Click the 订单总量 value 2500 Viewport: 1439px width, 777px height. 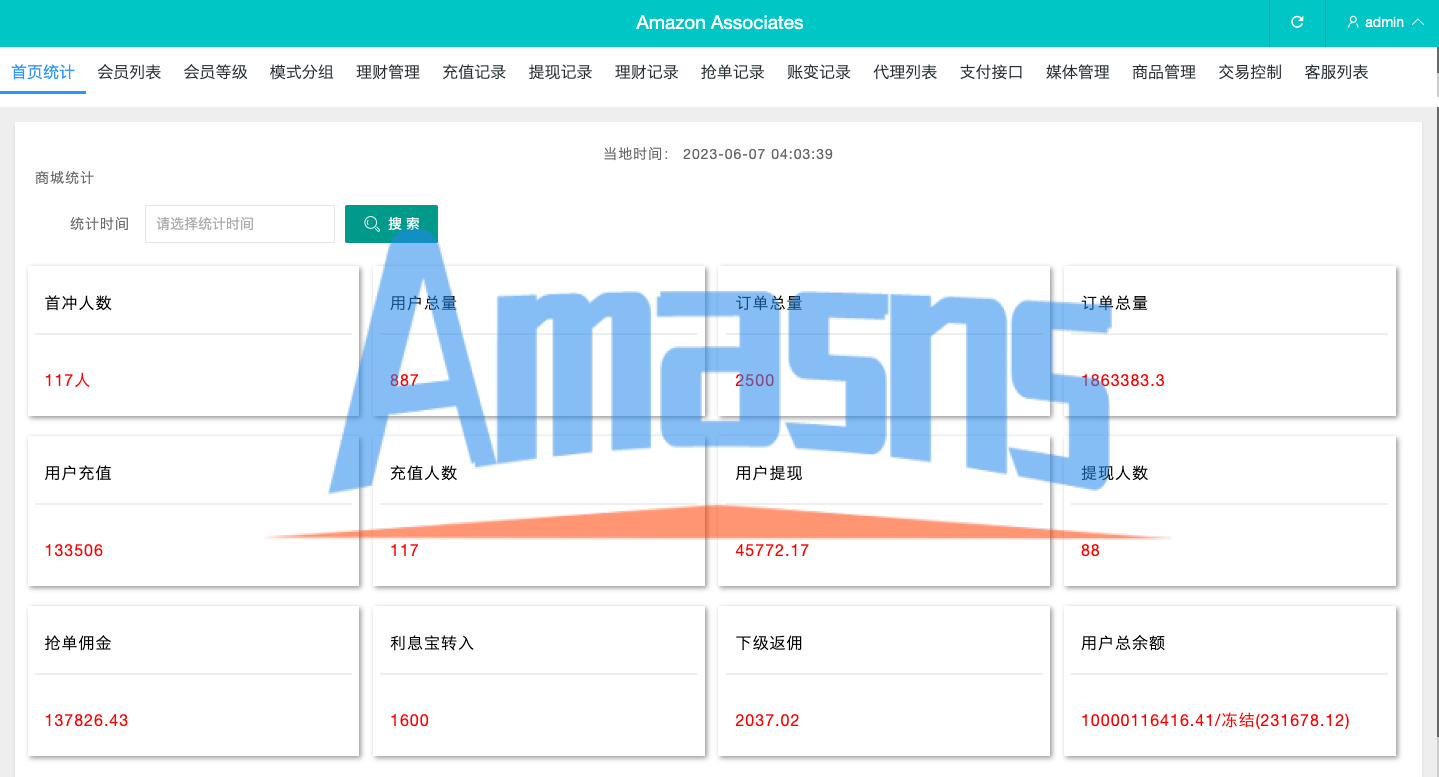tap(755, 380)
